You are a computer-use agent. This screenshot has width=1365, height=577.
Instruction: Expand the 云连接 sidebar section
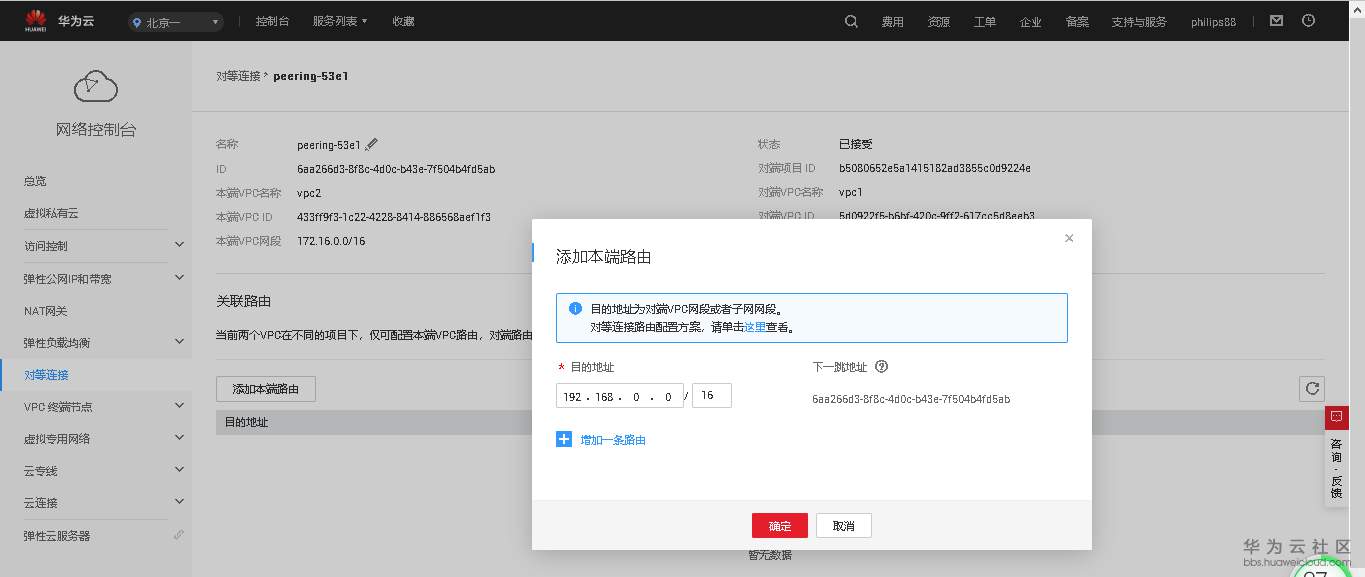(x=179, y=502)
